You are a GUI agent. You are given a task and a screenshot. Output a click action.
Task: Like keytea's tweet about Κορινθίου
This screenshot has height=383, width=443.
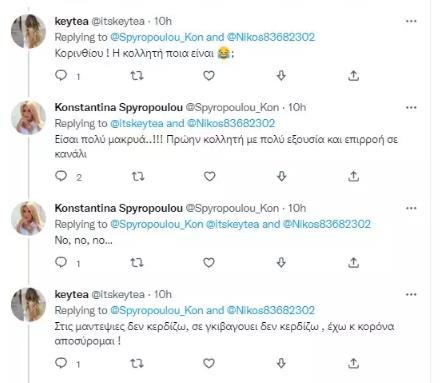pyautogui.click(x=209, y=76)
